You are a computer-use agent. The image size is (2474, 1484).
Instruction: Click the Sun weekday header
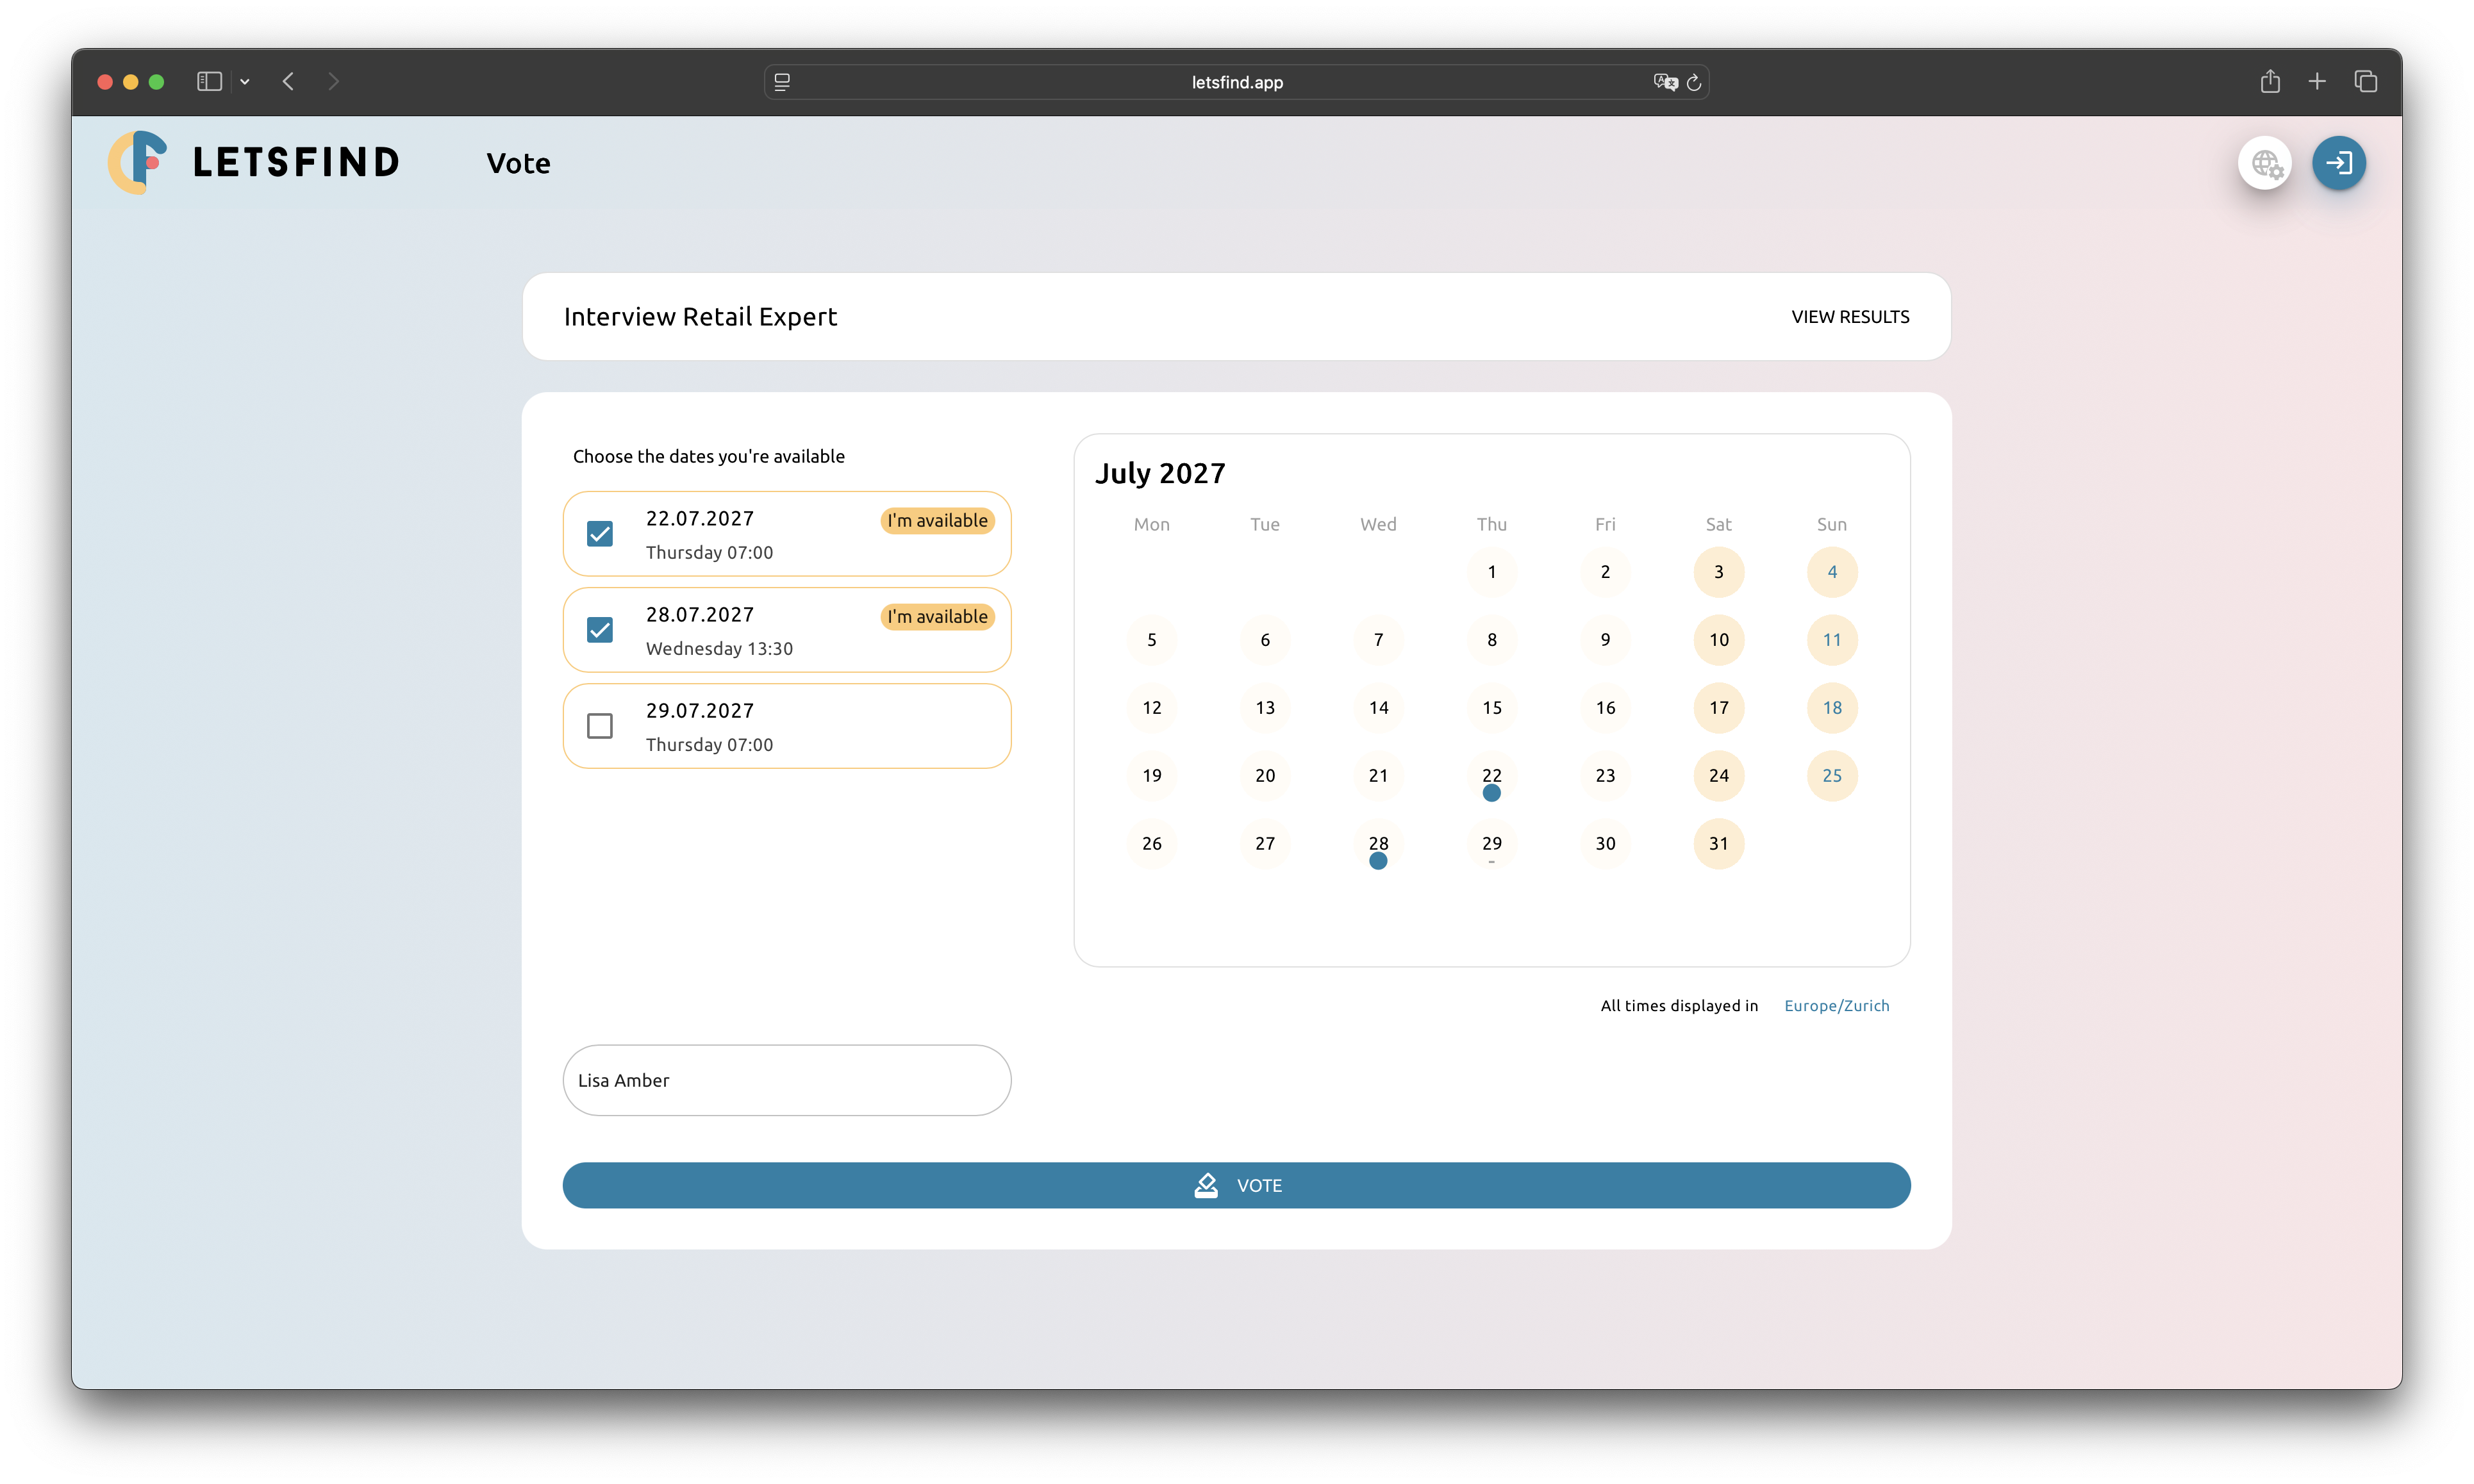(1832, 525)
